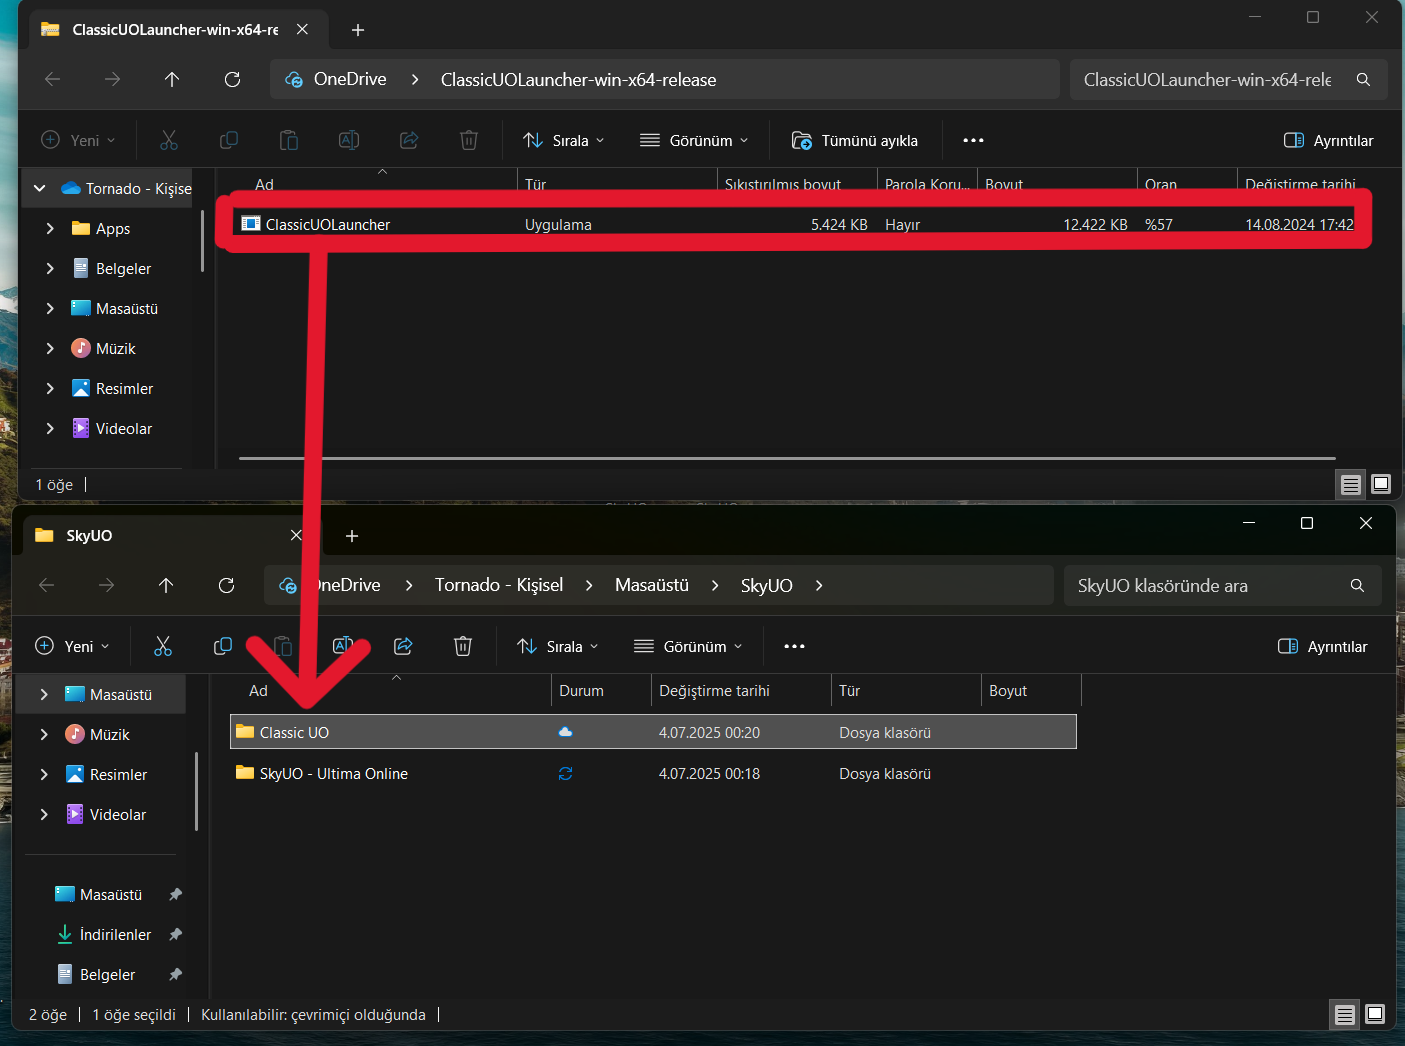Click the SkyUO klasöründe ara search box

tap(1222, 585)
